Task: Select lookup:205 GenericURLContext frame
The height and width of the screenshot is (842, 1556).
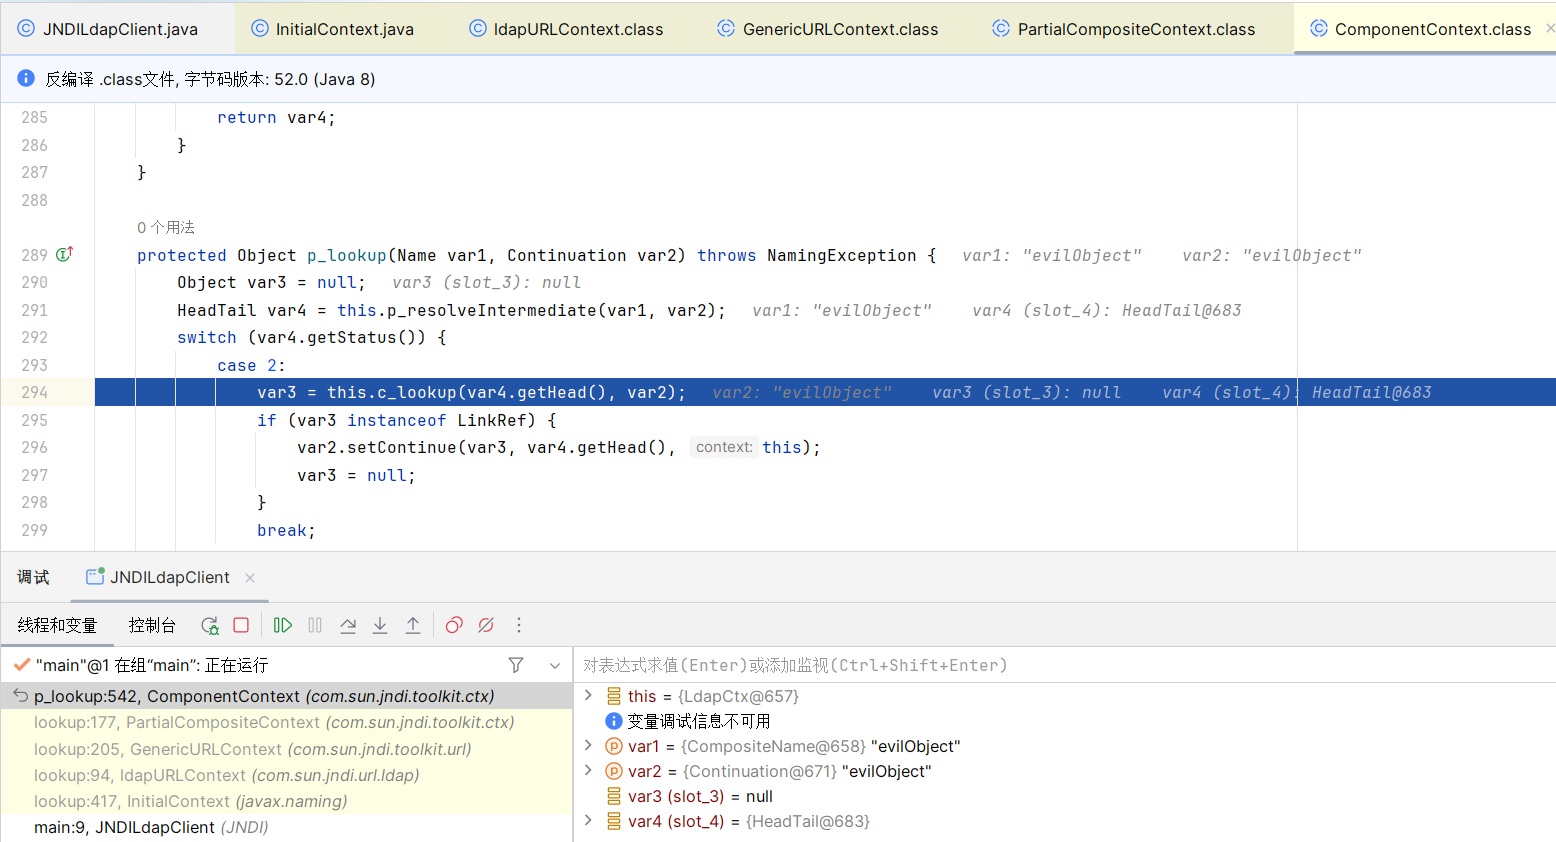Action: (286, 749)
